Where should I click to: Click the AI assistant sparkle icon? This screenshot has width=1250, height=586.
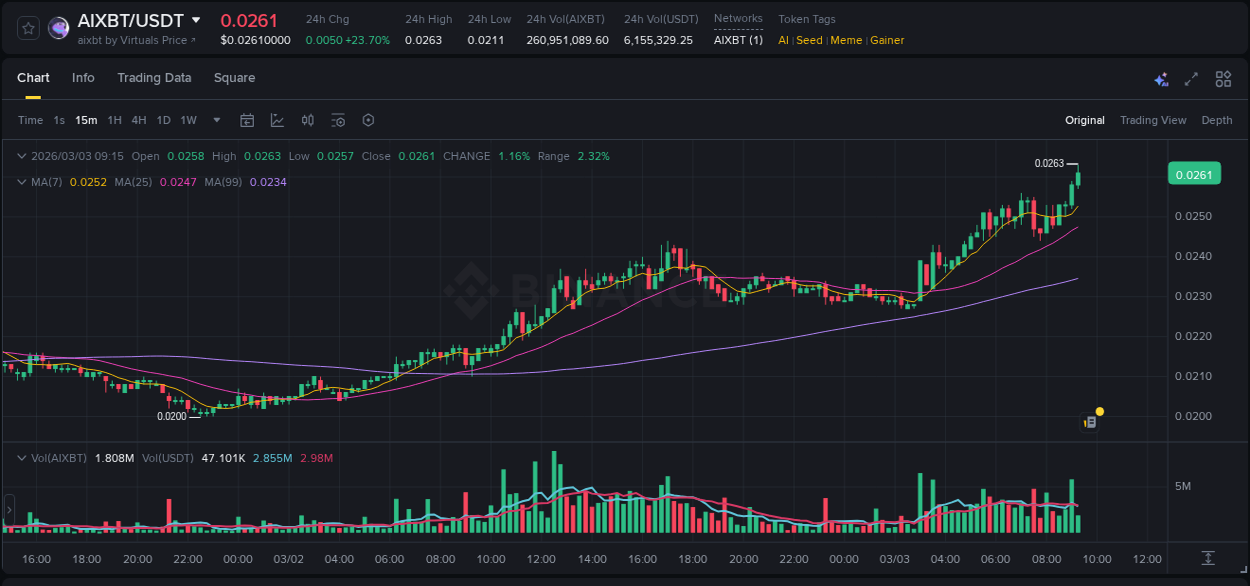coord(1160,78)
